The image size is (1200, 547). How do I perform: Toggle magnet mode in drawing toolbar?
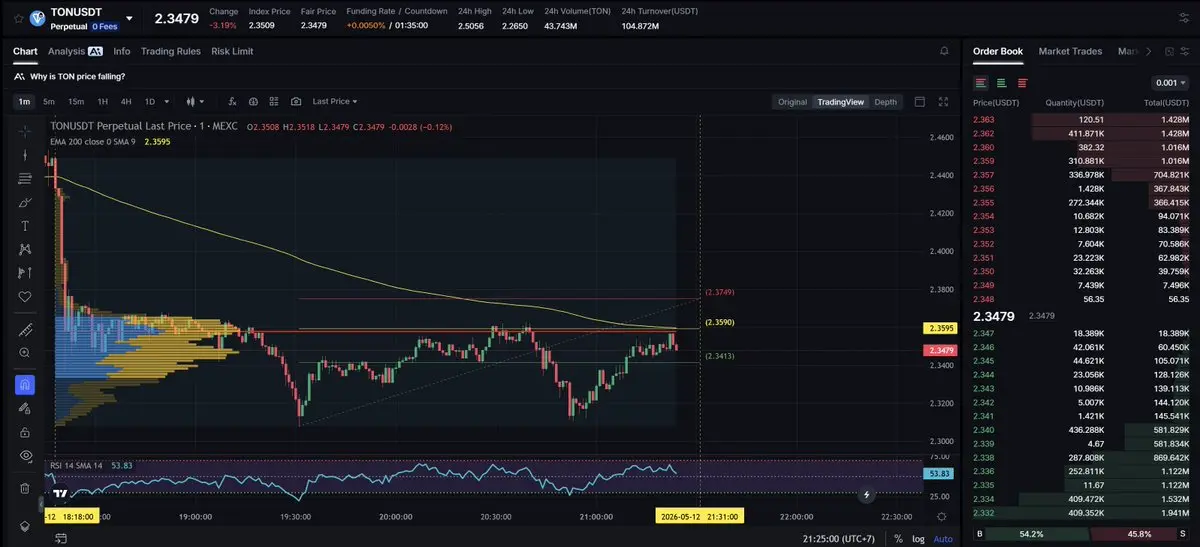point(25,384)
